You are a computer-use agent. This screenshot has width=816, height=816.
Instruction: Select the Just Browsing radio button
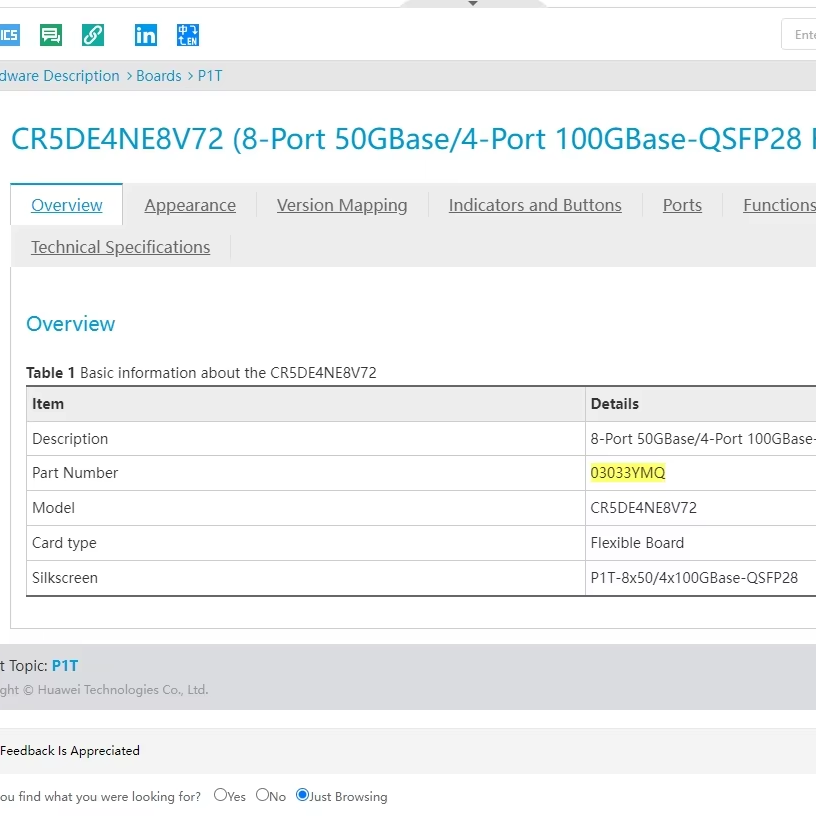click(x=302, y=795)
